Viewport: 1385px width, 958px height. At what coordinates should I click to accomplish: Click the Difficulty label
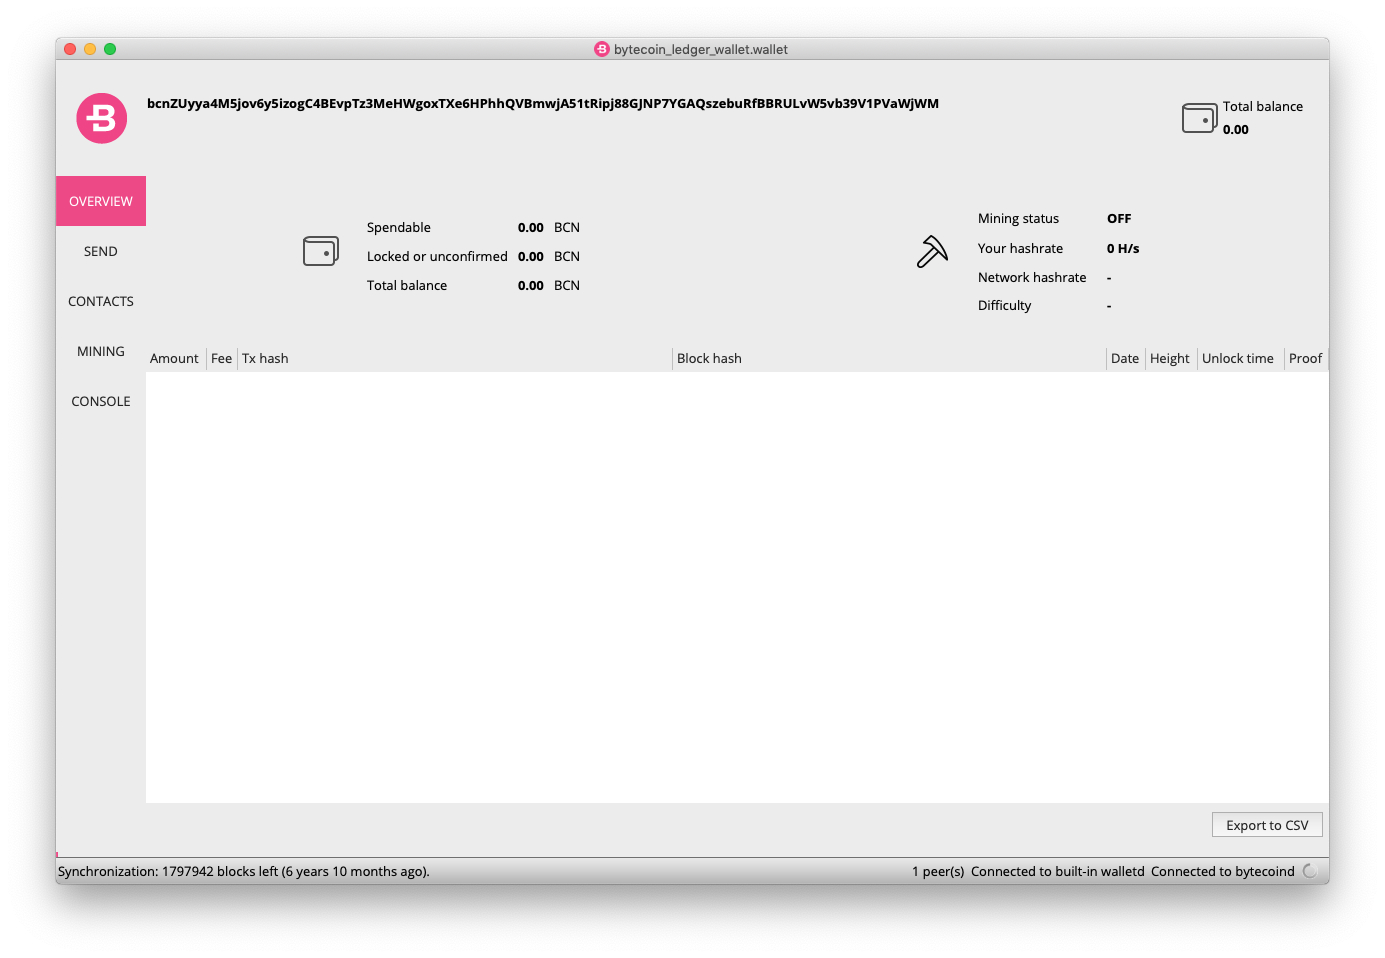click(1005, 305)
